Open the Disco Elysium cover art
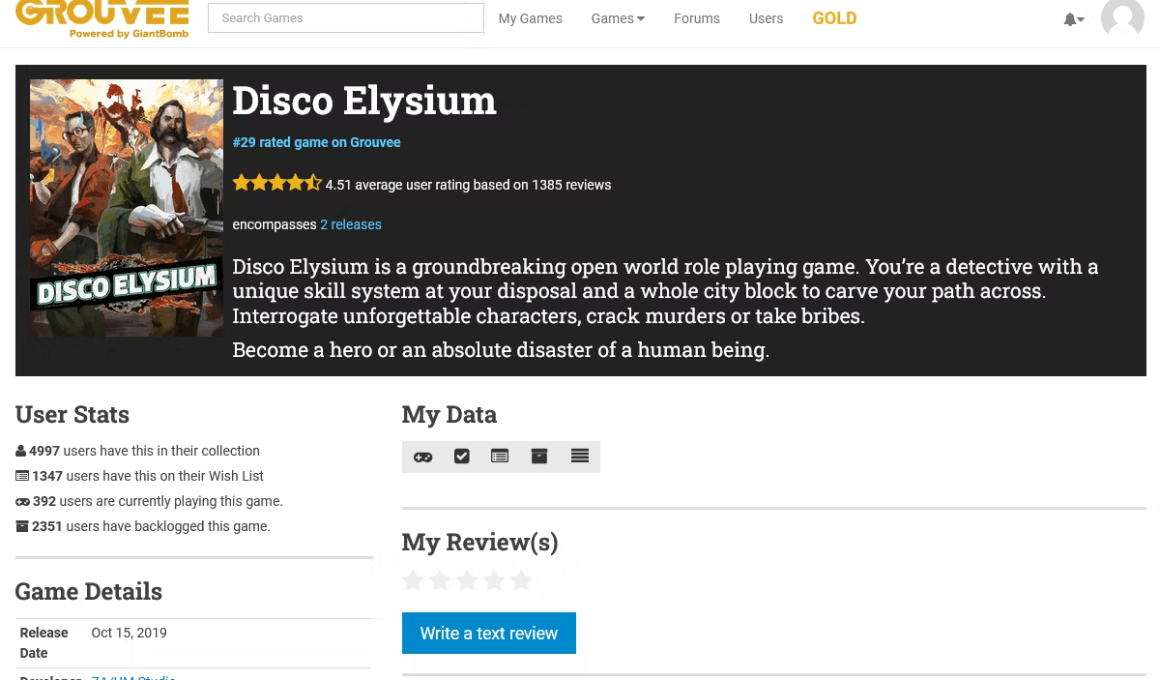The height and width of the screenshot is (680, 1160). [x=127, y=208]
